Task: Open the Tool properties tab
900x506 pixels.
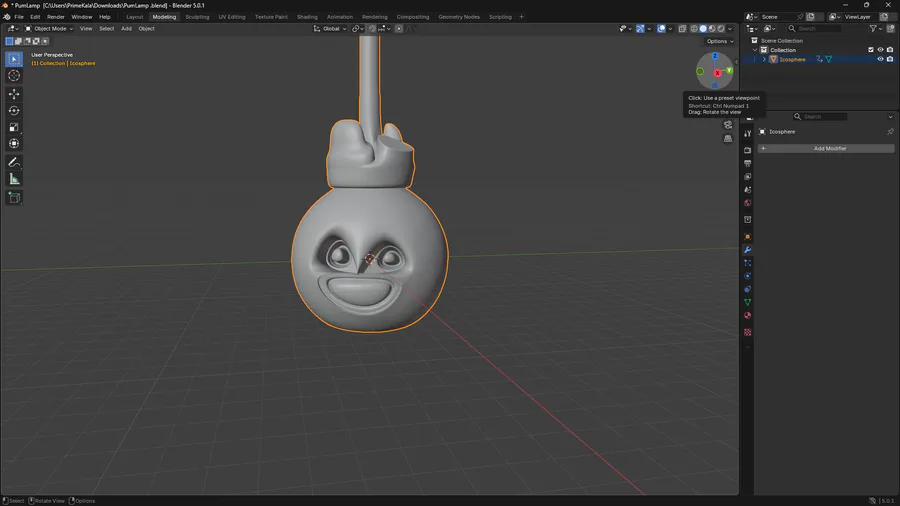Action: click(747, 134)
